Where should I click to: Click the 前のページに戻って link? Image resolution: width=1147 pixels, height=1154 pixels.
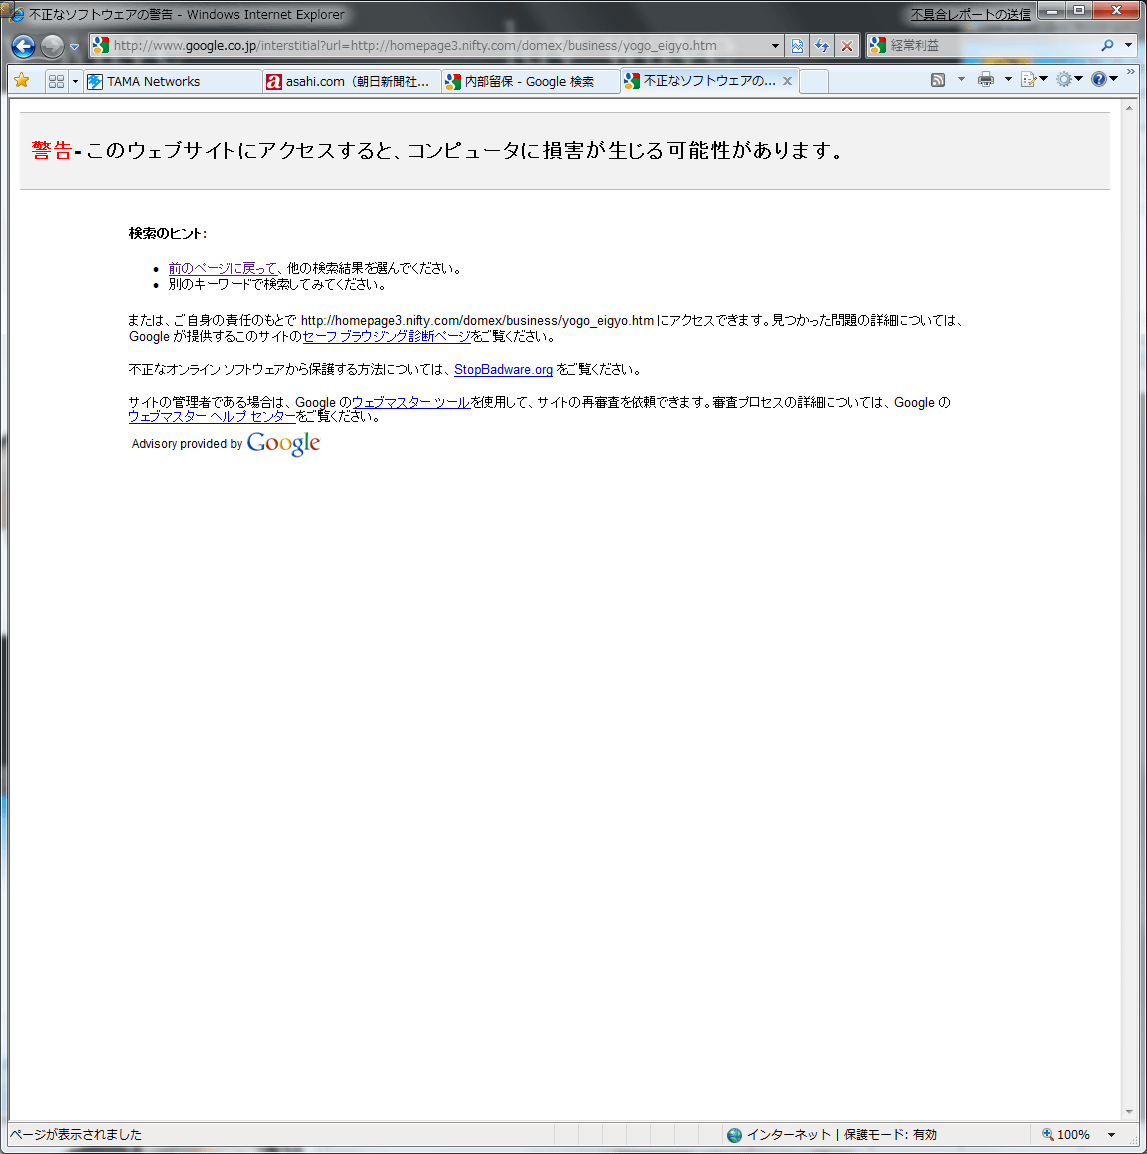[x=222, y=269]
